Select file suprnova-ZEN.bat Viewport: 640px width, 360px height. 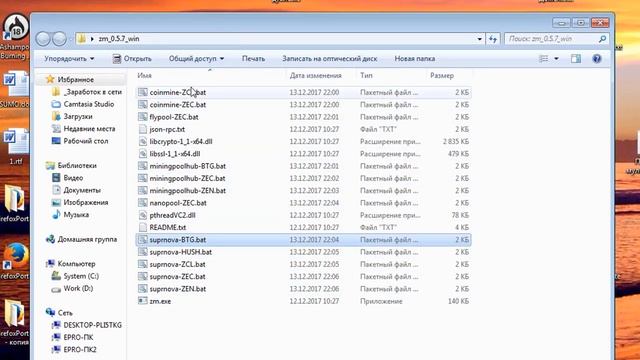point(178,289)
